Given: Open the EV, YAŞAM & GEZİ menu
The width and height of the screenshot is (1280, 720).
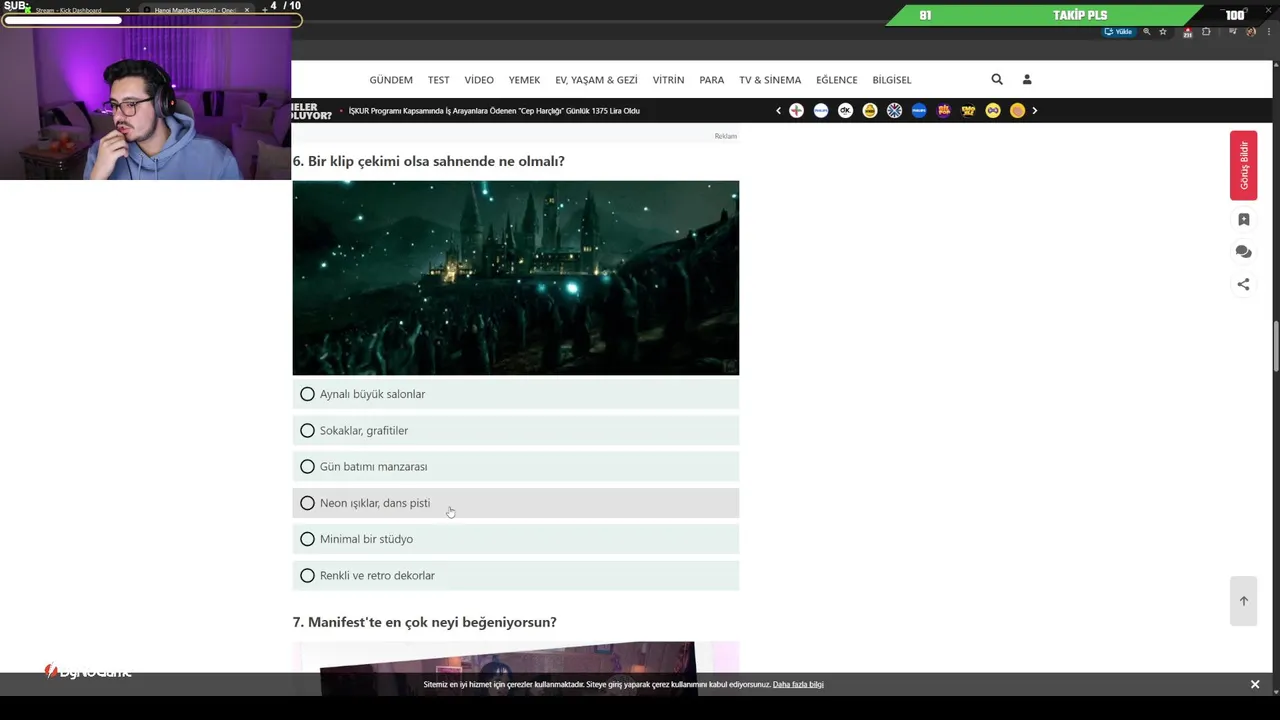Looking at the screenshot, I should coord(596,80).
